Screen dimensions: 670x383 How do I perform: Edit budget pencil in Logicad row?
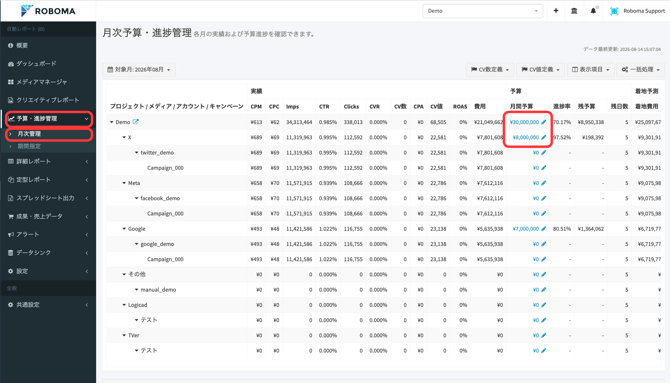(544, 305)
